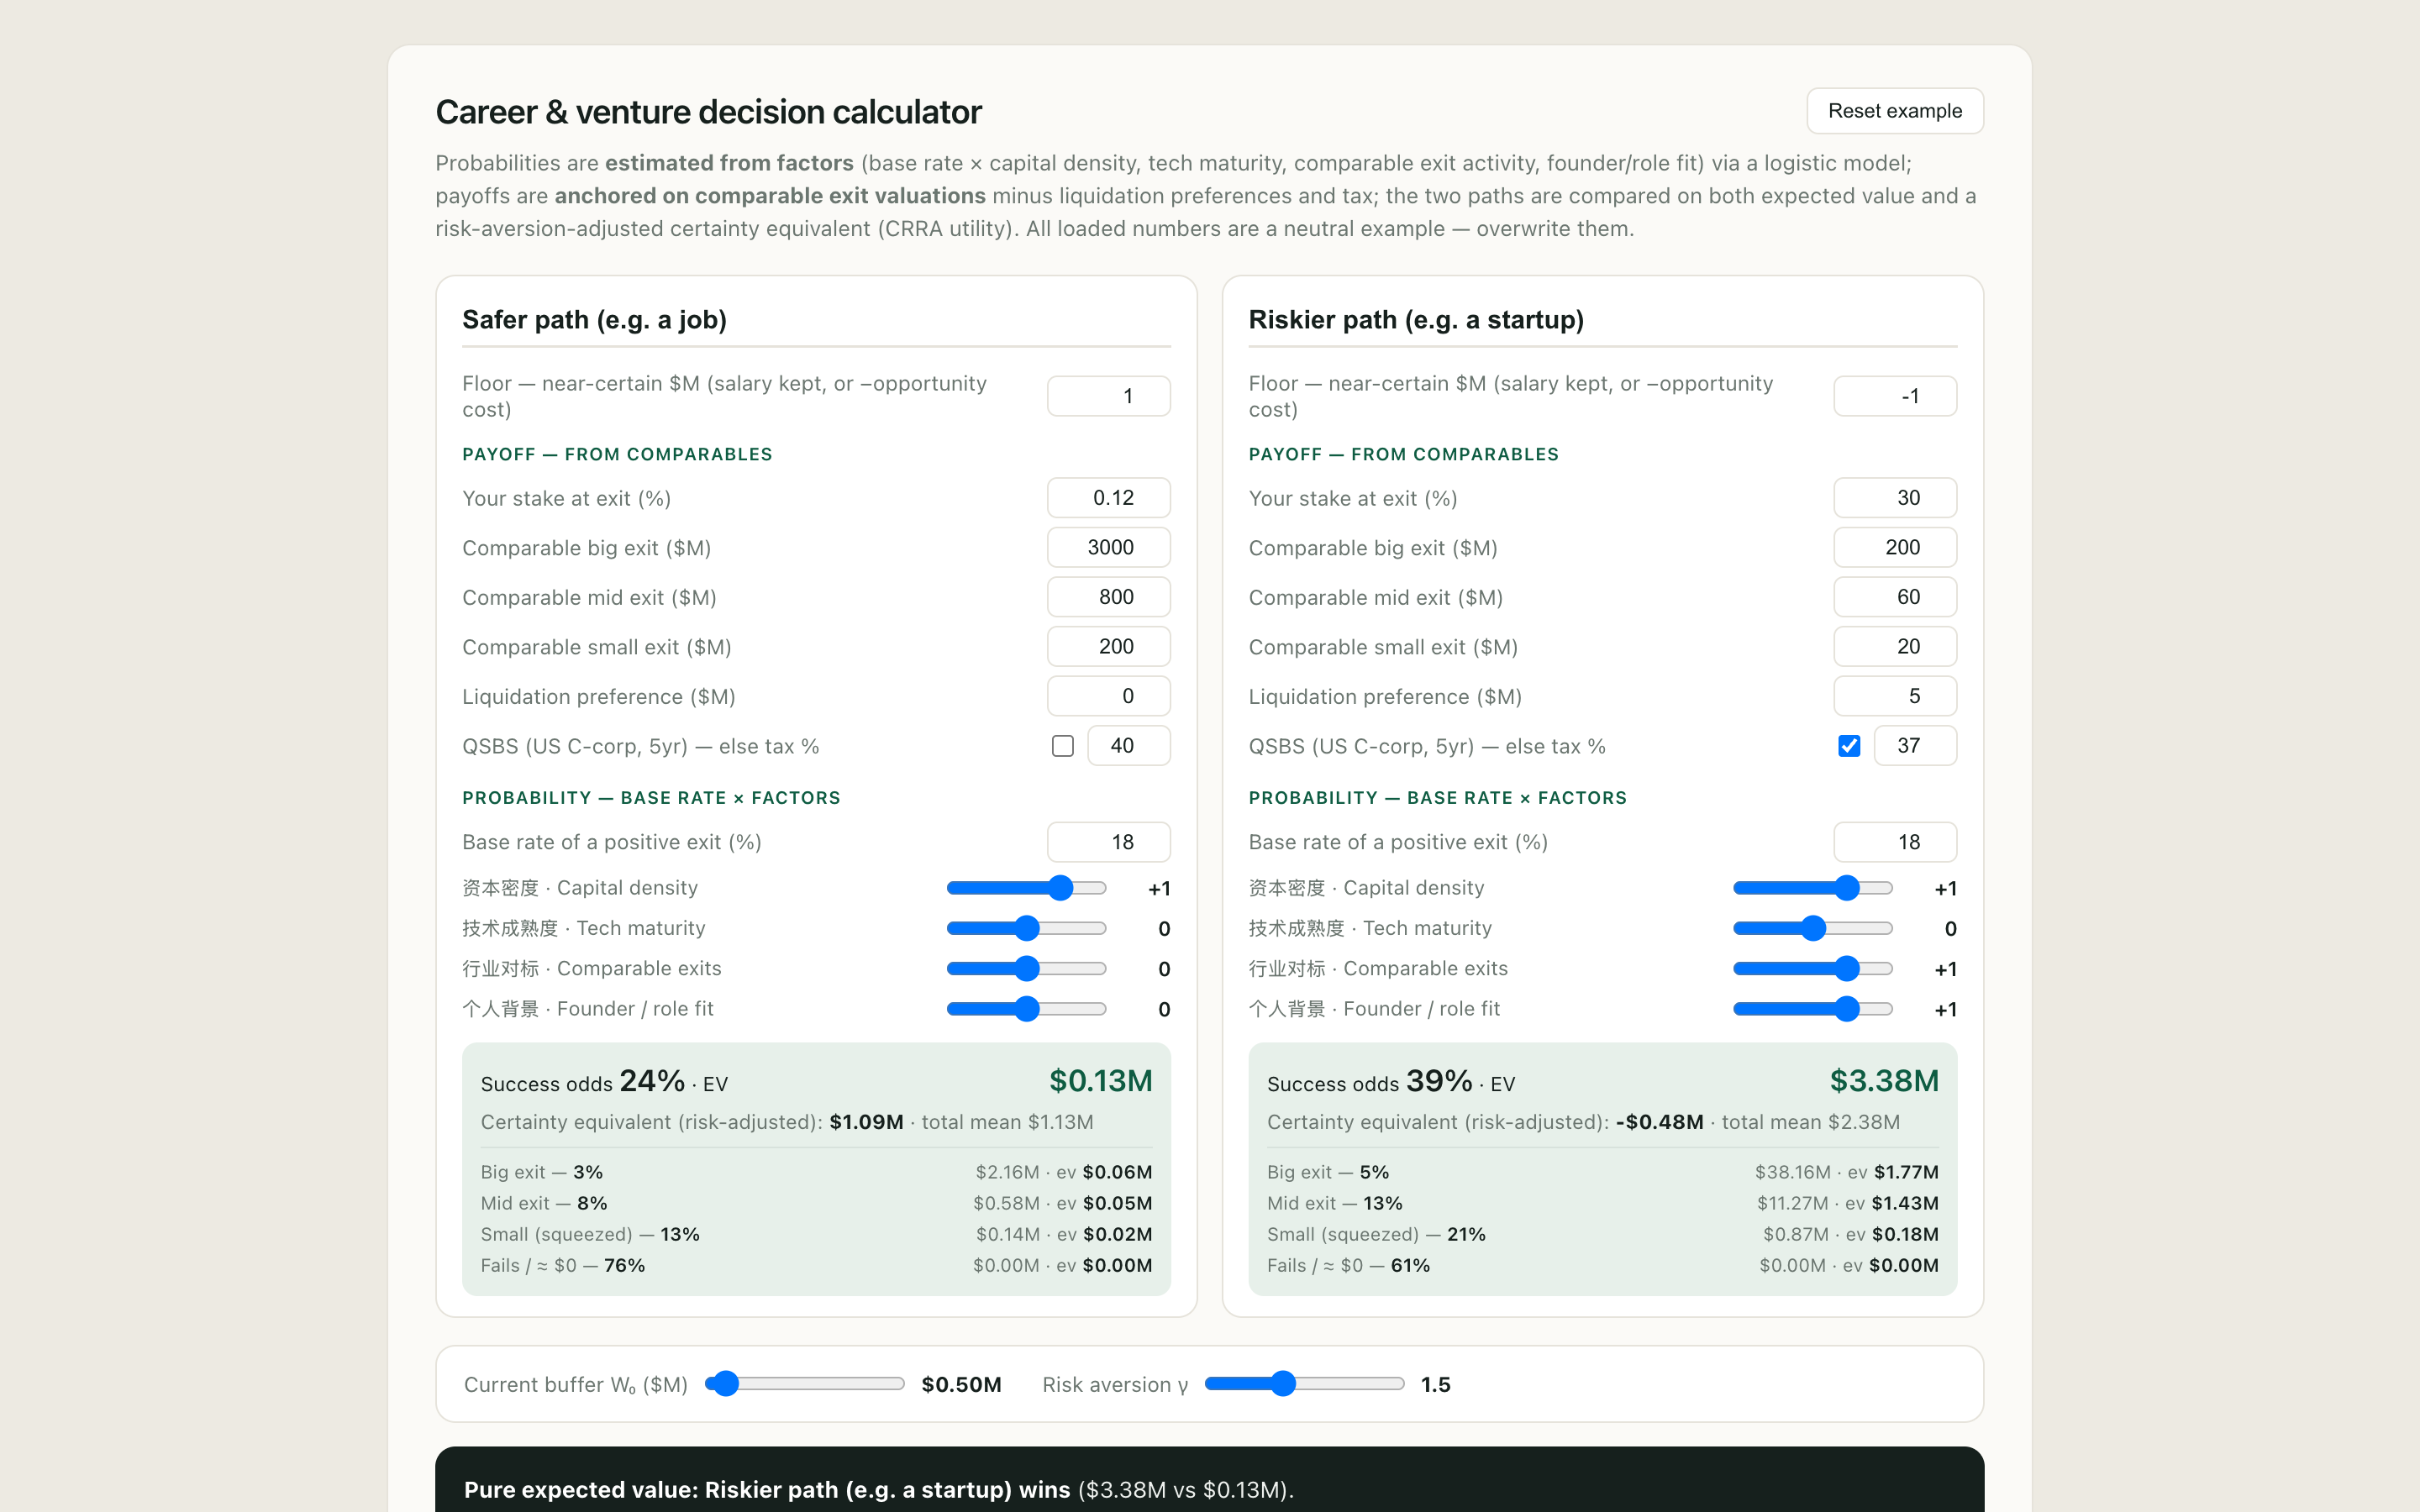Screen dimensions: 2420x1512
Task: Adjust the Riskier path Comparable exits slider
Action: 1812,968
